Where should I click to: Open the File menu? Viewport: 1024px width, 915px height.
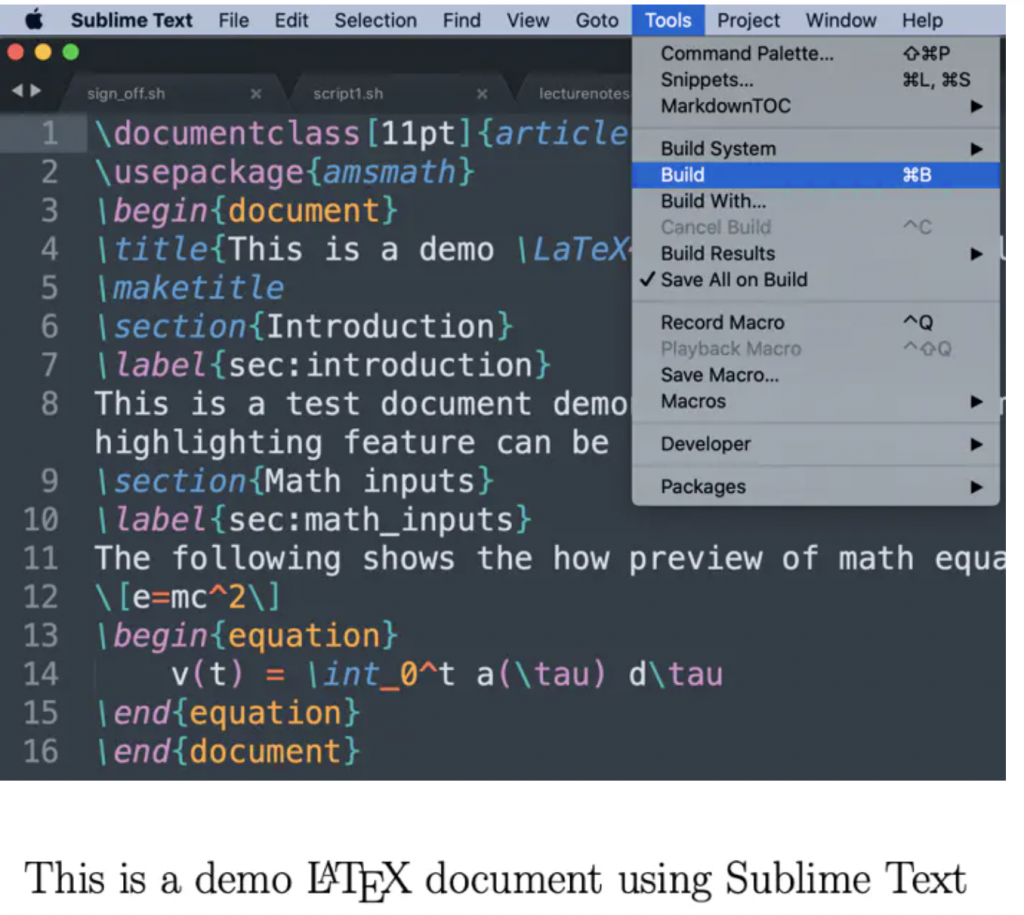pos(233,20)
